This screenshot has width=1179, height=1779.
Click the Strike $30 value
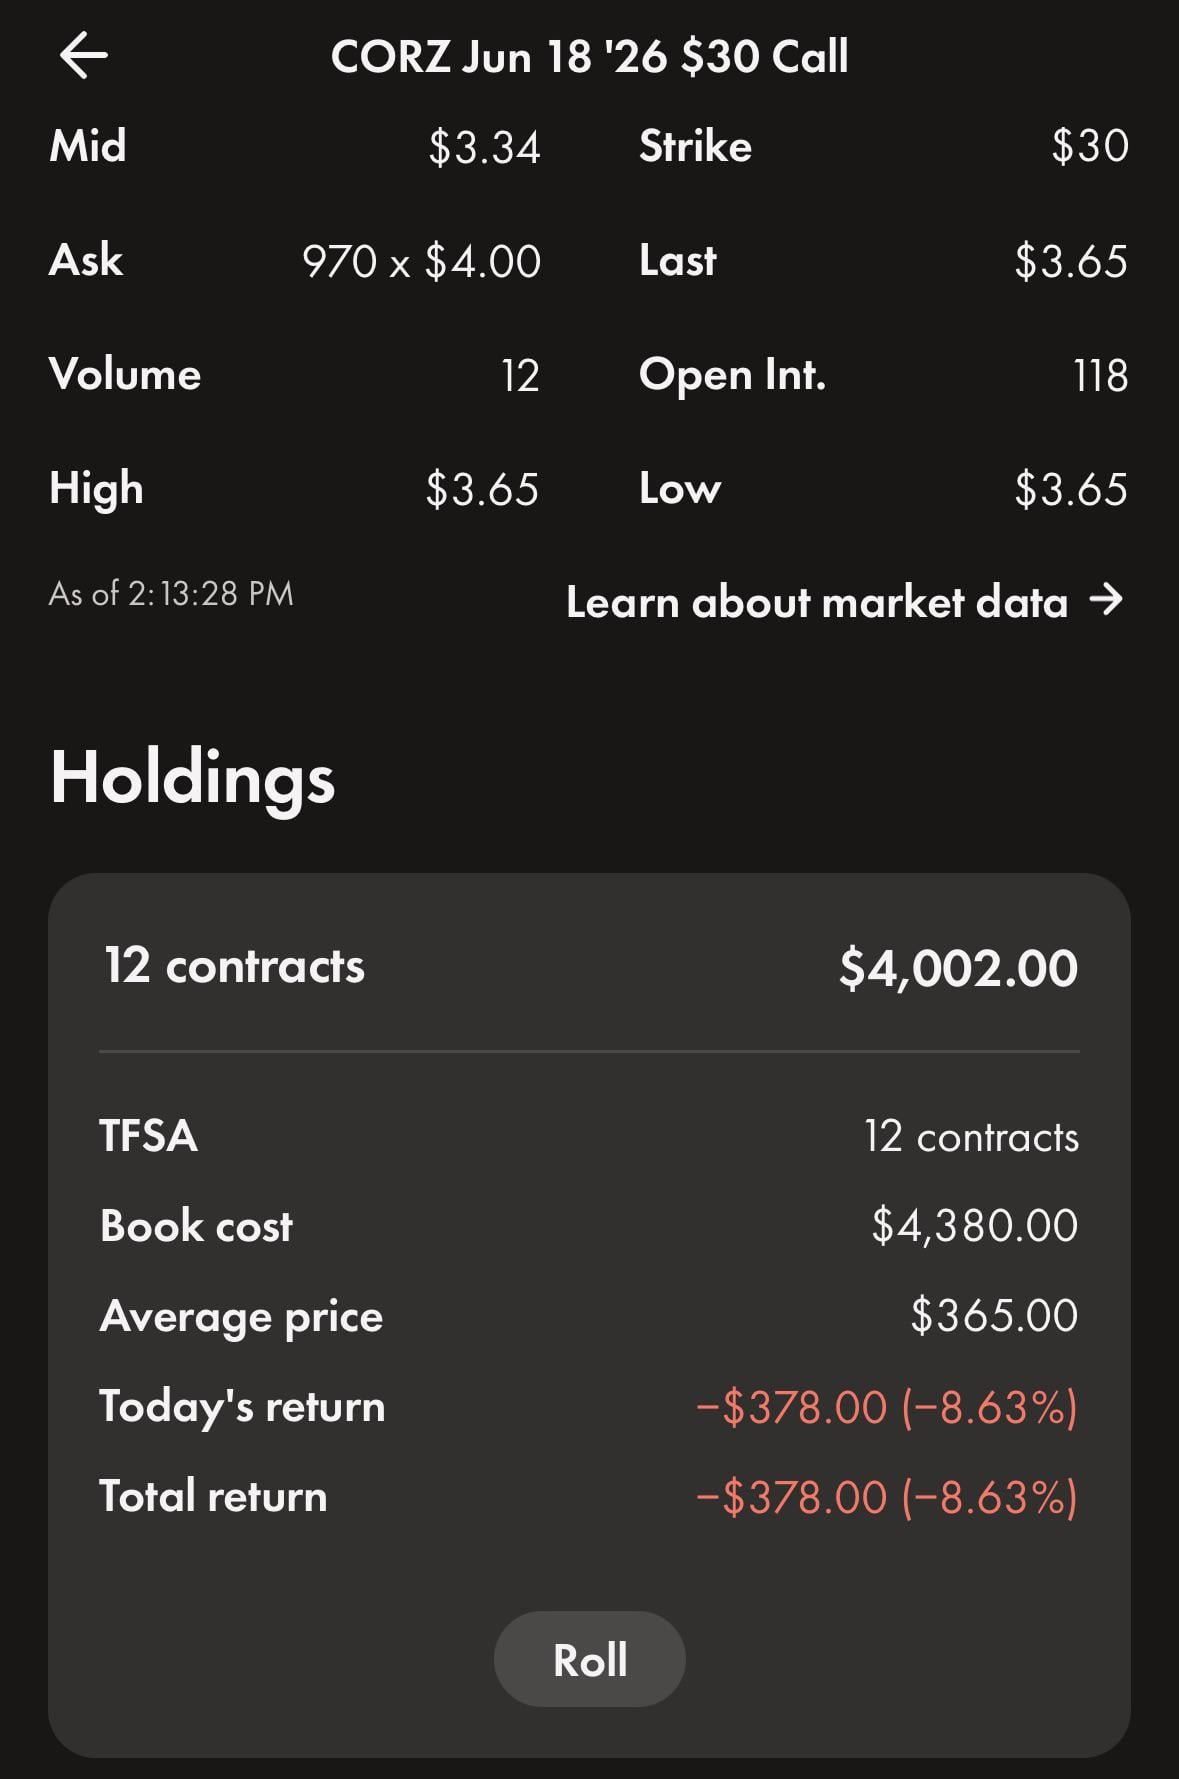1089,147
